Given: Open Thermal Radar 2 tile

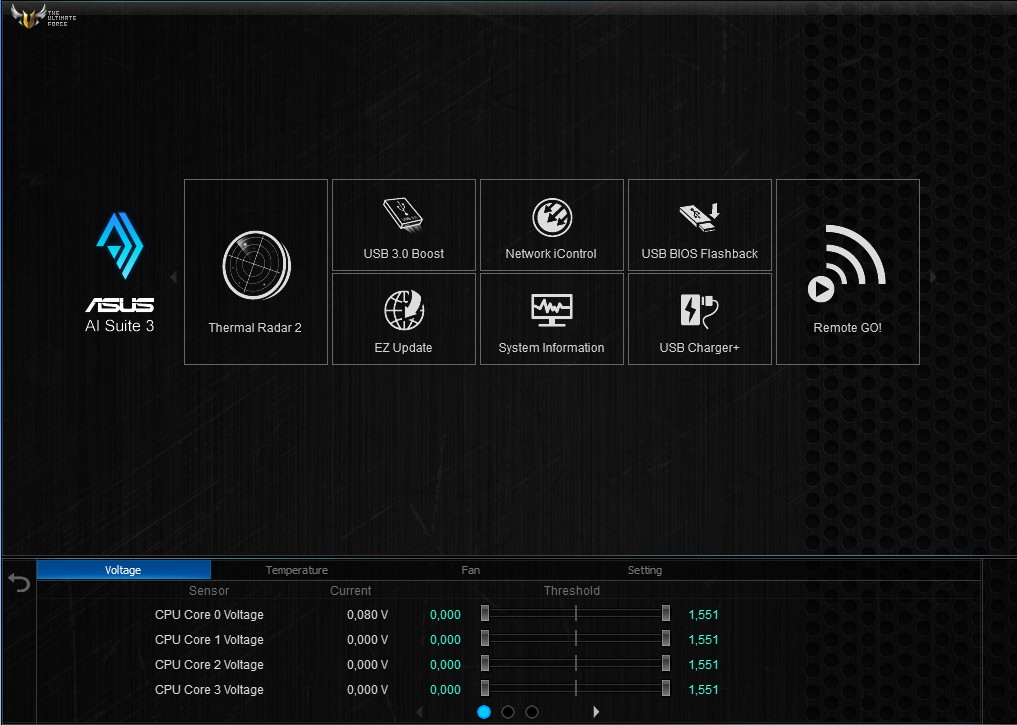Looking at the screenshot, I should point(256,272).
